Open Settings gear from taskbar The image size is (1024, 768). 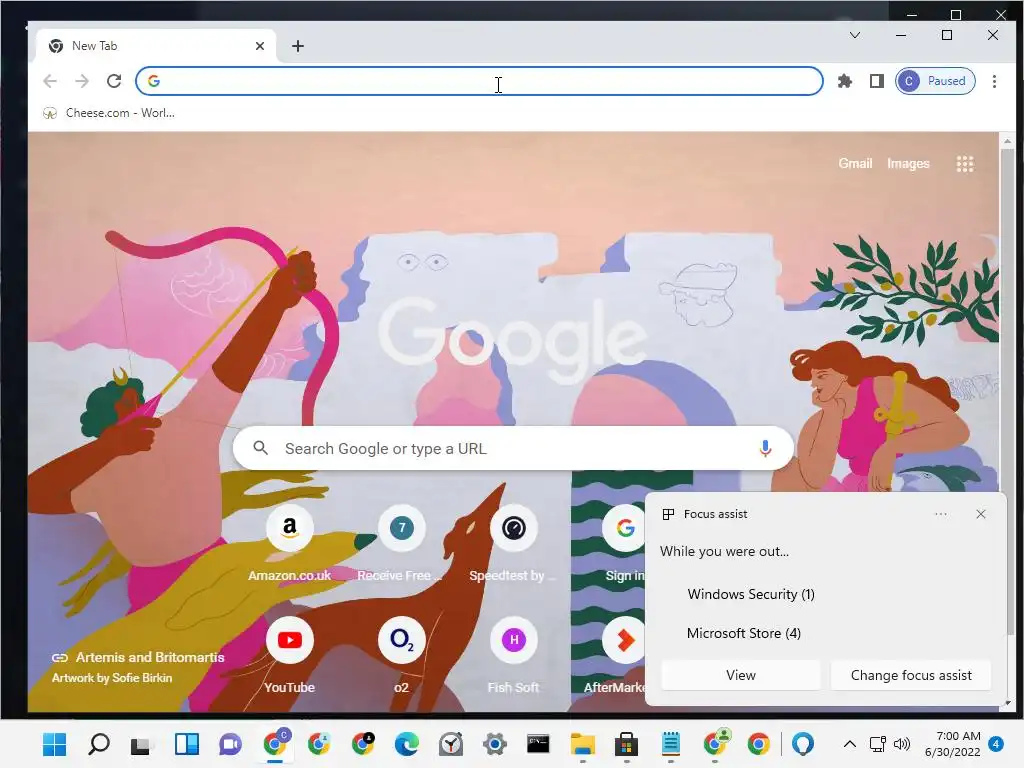tap(494, 744)
